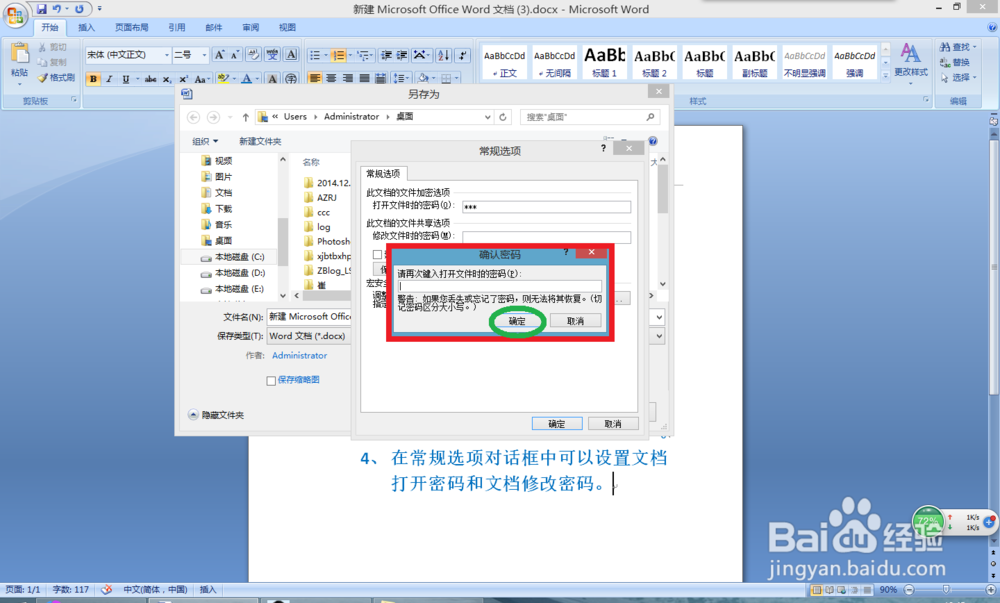The height and width of the screenshot is (603, 1000).
Task: Toggle Bold formatting
Action: 94,79
